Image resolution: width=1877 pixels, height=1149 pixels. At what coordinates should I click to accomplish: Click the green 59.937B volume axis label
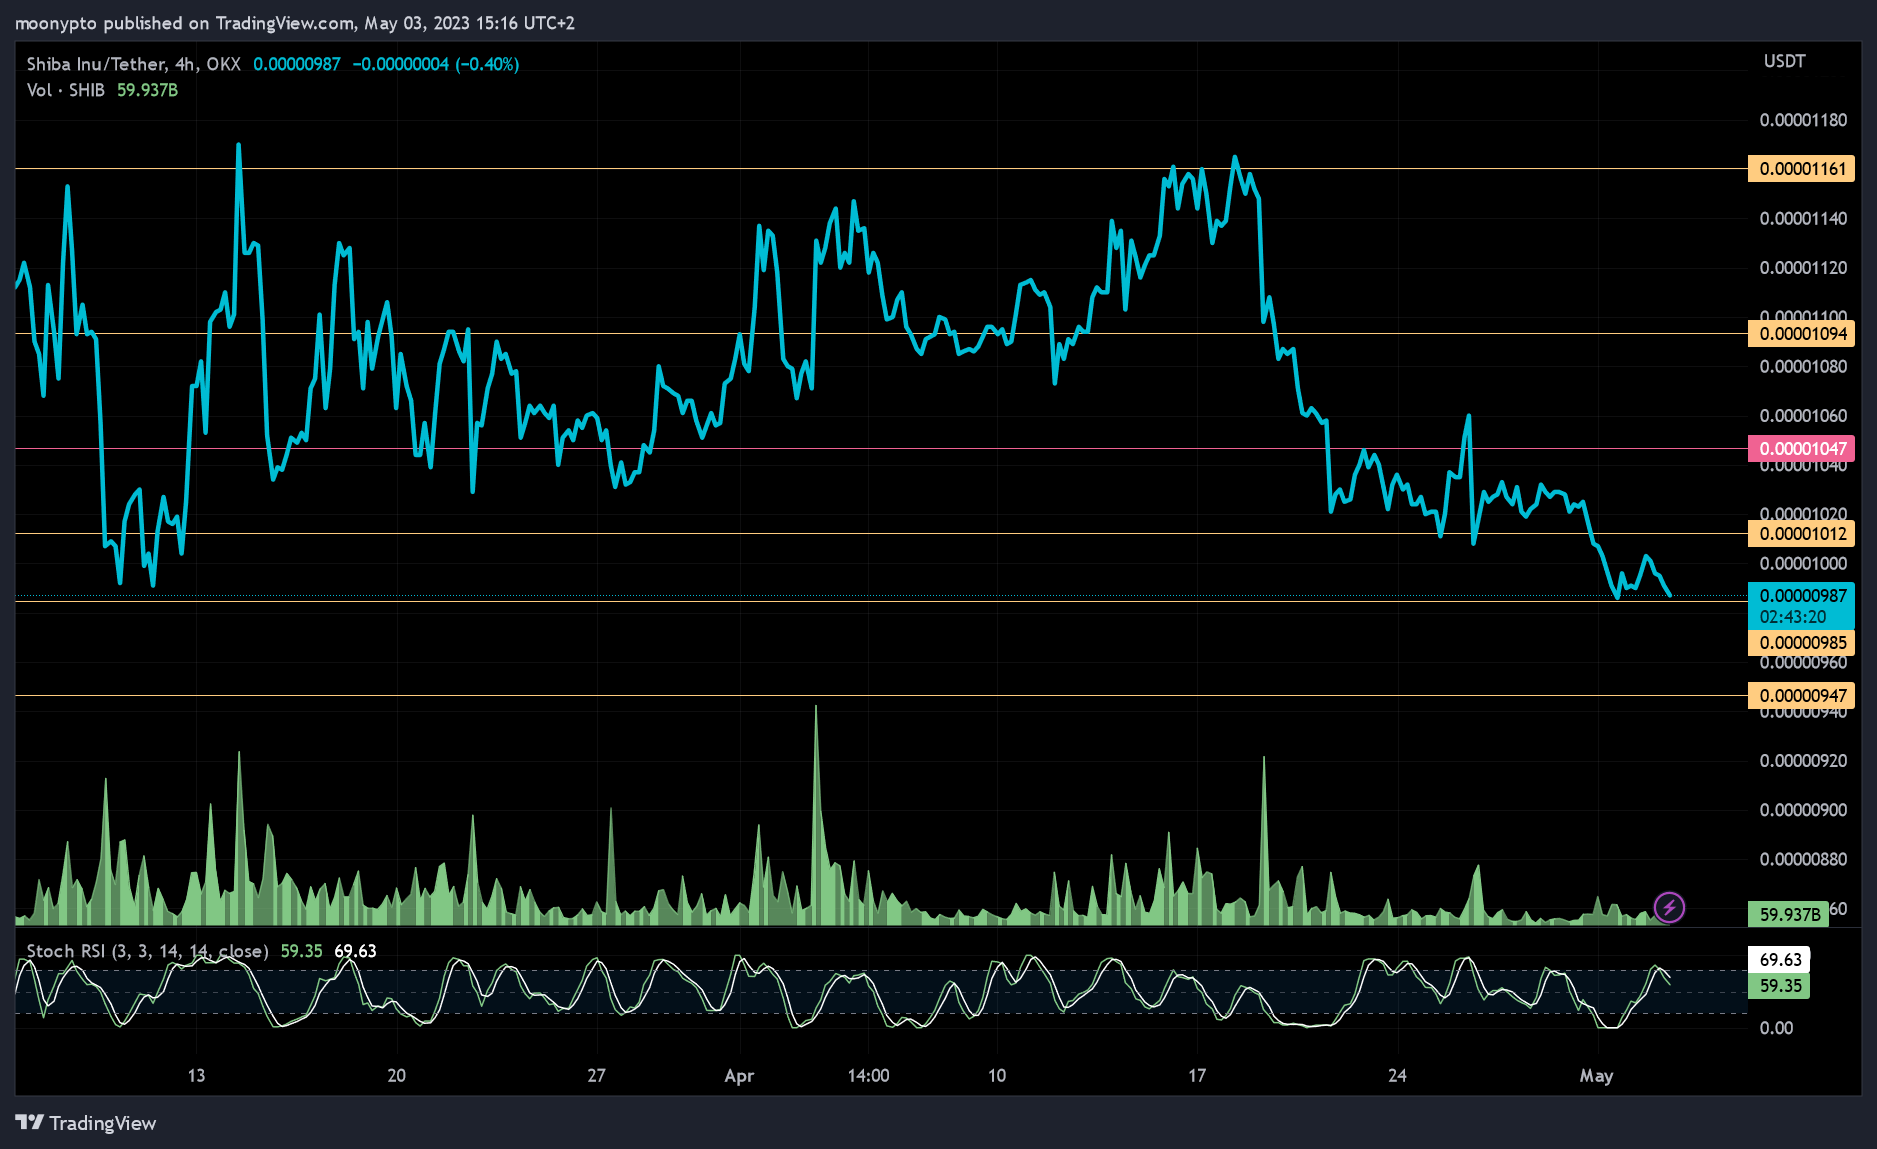point(1788,914)
